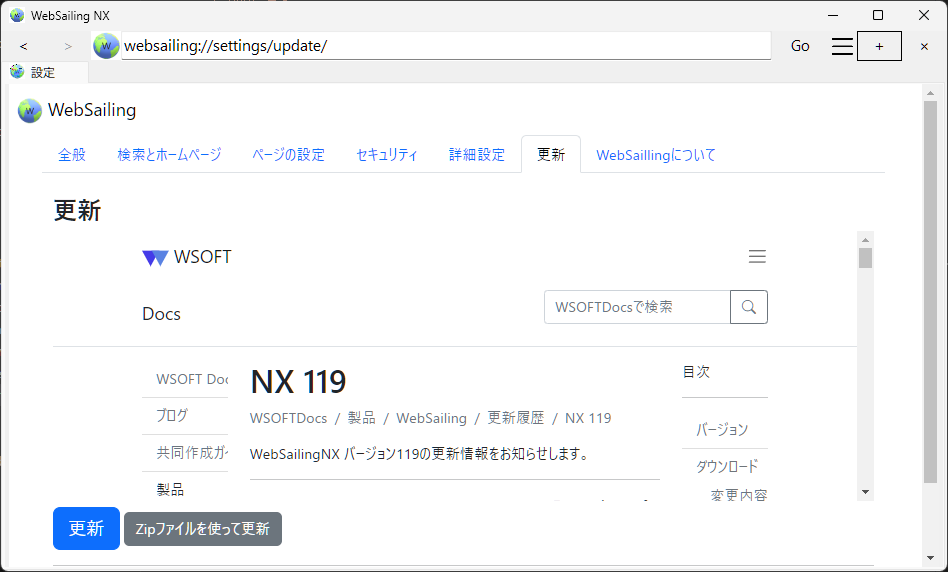Click the main window scrollbar up arrow
Image resolution: width=948 pixels, height=572 pixels.
[930, 93]
